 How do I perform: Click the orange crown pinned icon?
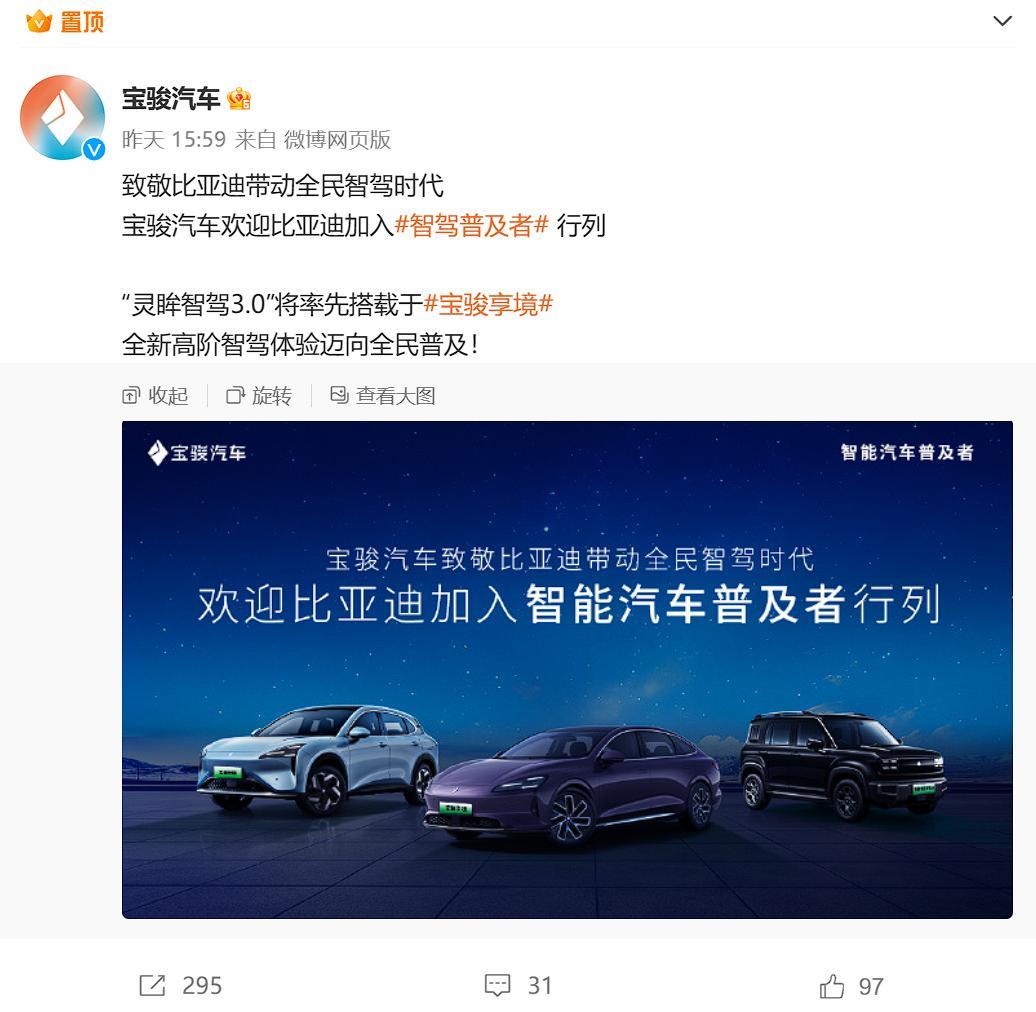point(39,22)
